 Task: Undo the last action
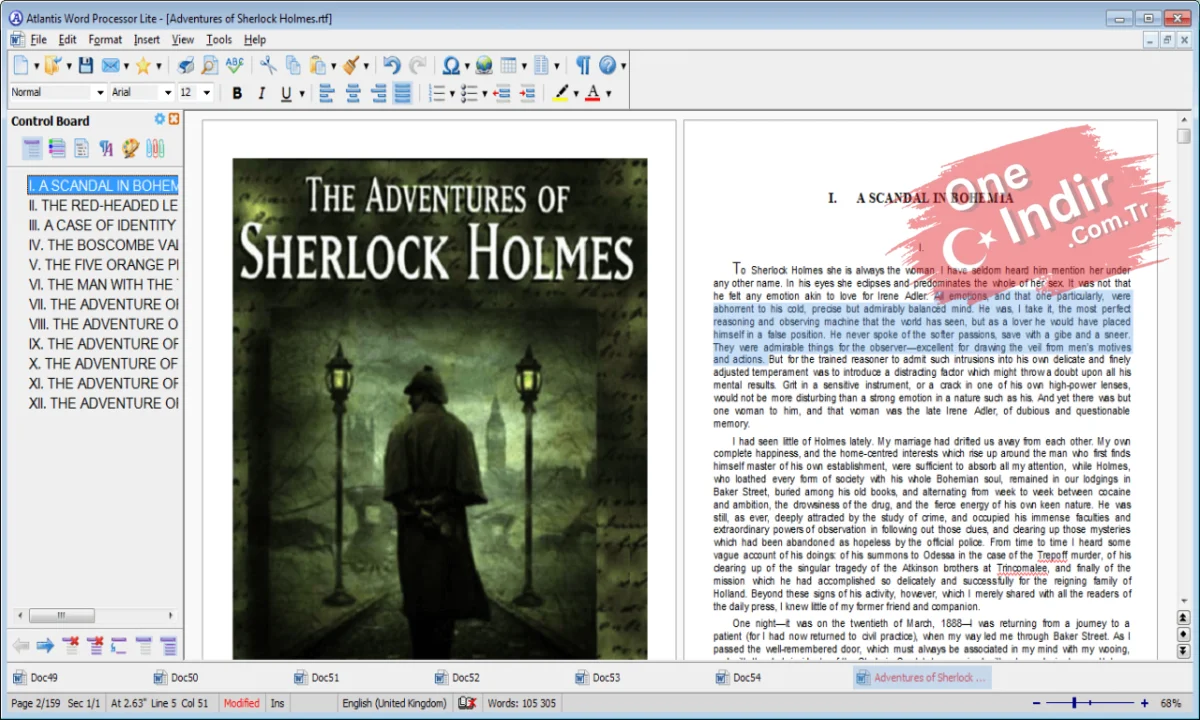click(392, 66)
